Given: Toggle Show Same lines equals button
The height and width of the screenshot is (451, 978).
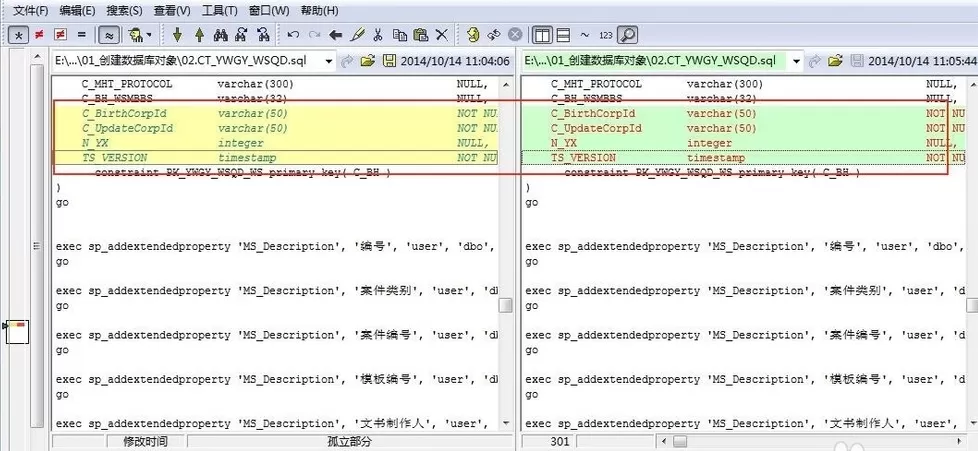Looking at the screenshot, I should [x=81, y=35].
